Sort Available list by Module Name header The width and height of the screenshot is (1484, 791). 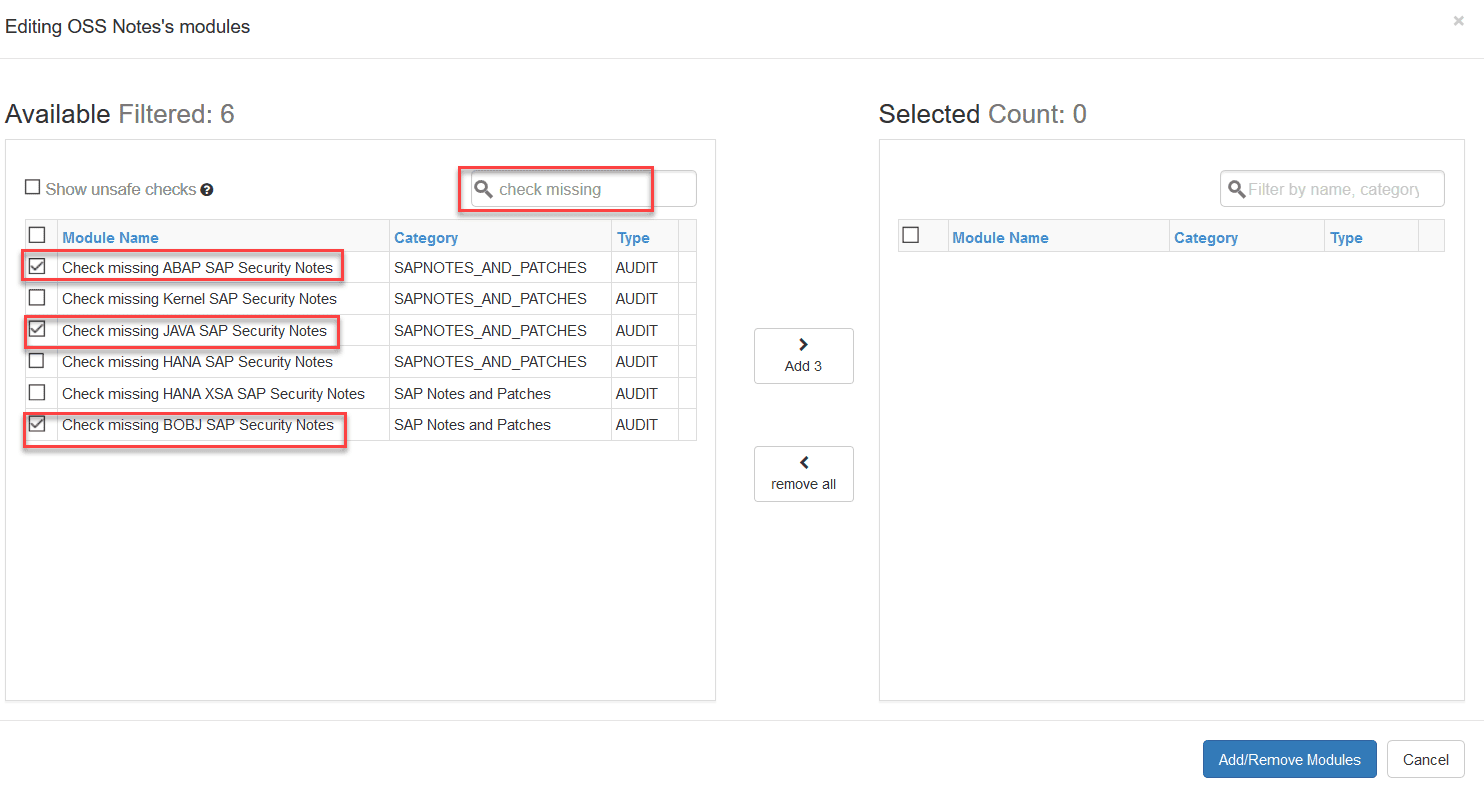tap(110, 238)
